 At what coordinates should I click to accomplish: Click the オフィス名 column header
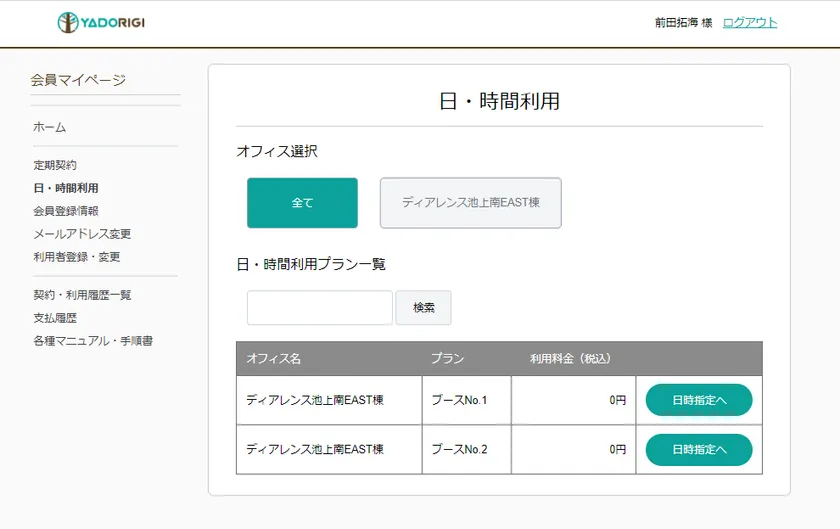click(x=273, y=358)
